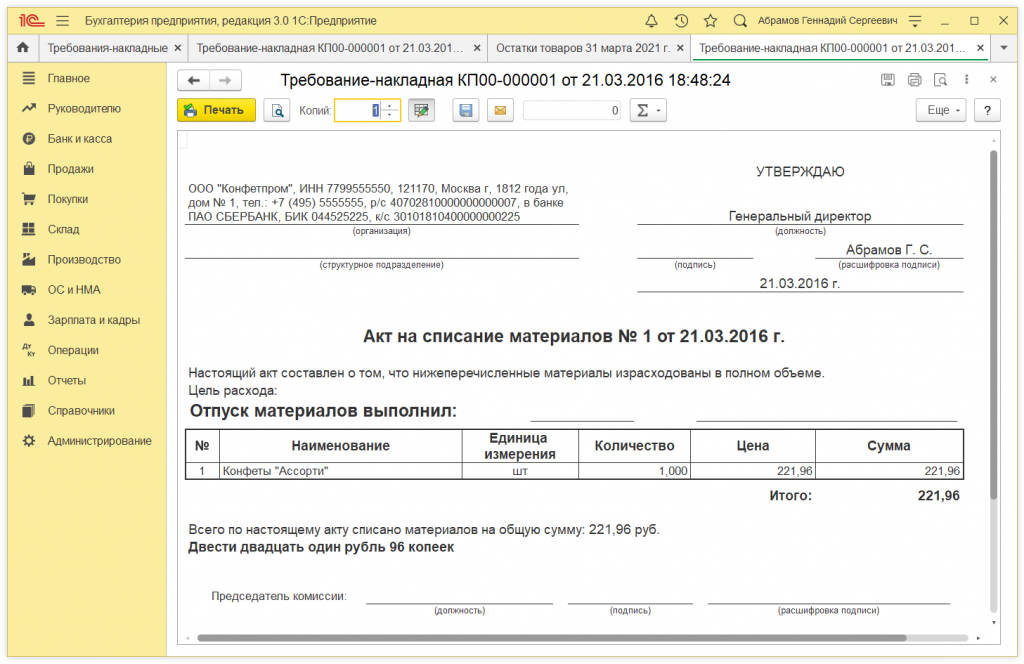This screenshot has height=664, width=1024.
Task: Navigate back with the left arrow
Action: click(x=194, y=81)
